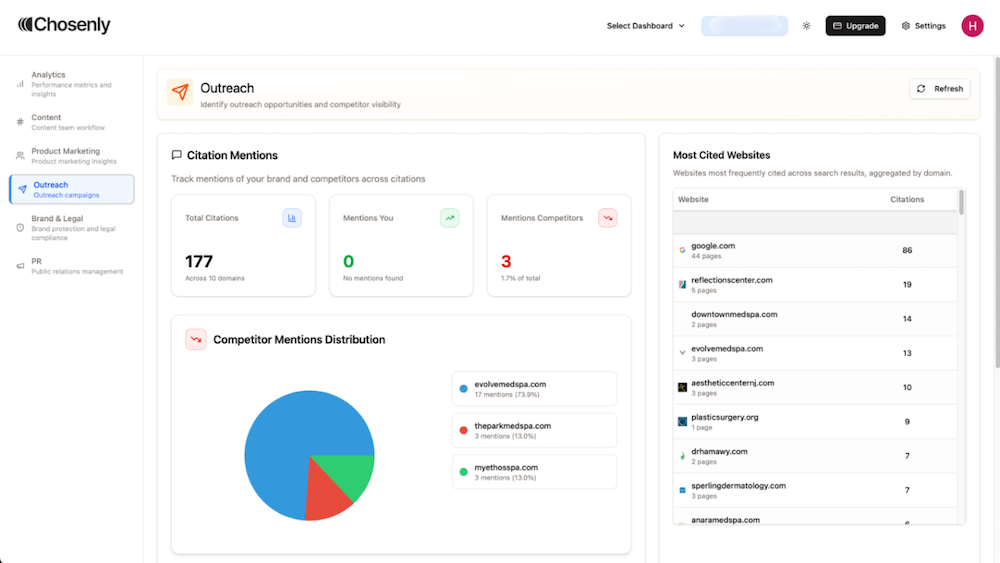Screen dimensions: 1000x563
Task: Click the Competitor Mentions Distribution red icon
Action: pyautogui.click(x=196, y=339)
